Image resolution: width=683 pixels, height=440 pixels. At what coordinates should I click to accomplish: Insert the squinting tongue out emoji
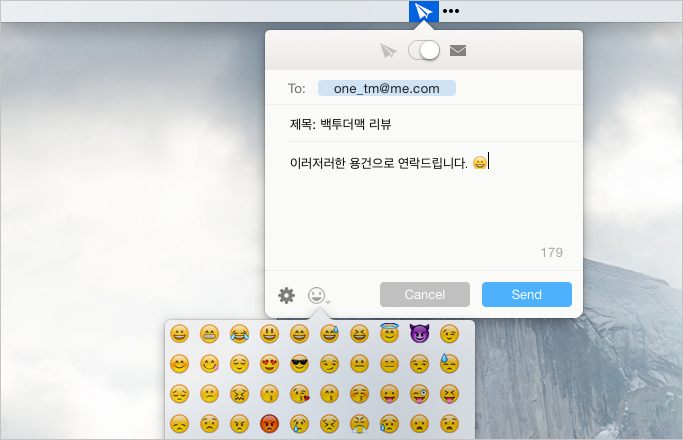pyautogui.click(x=450, y=394)
